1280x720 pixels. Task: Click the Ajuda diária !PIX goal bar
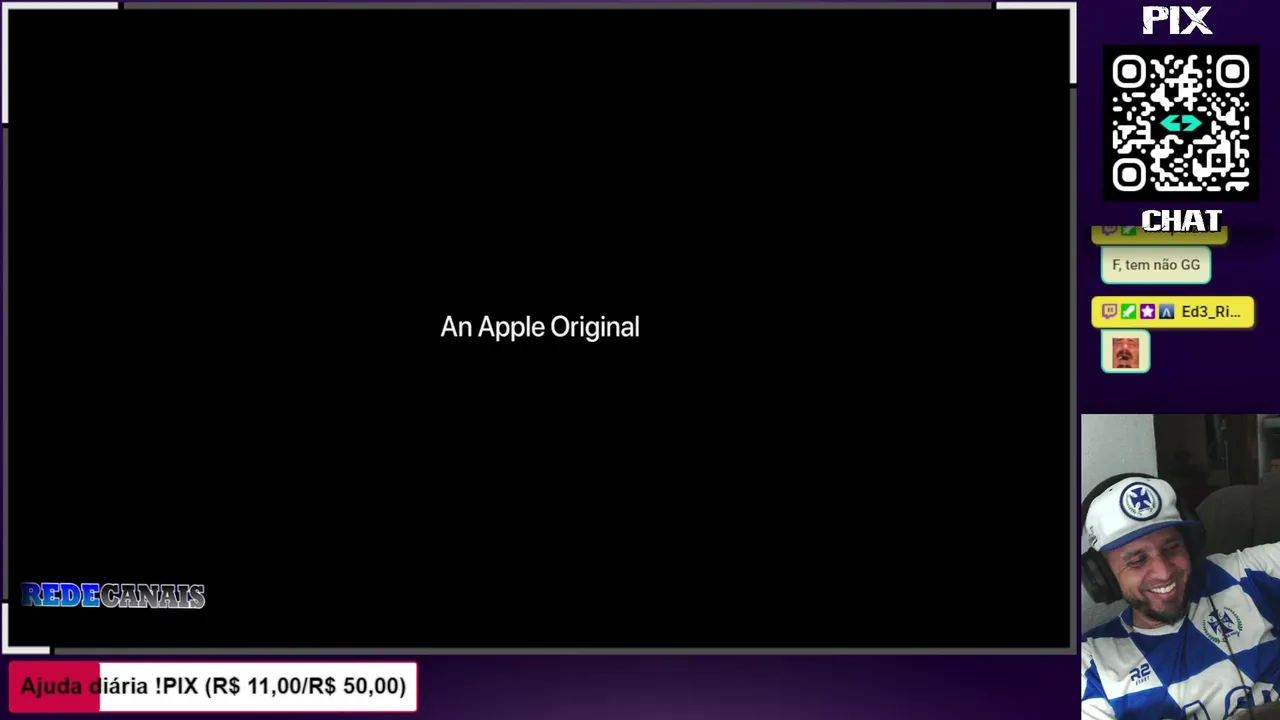[x=213, y=686]
